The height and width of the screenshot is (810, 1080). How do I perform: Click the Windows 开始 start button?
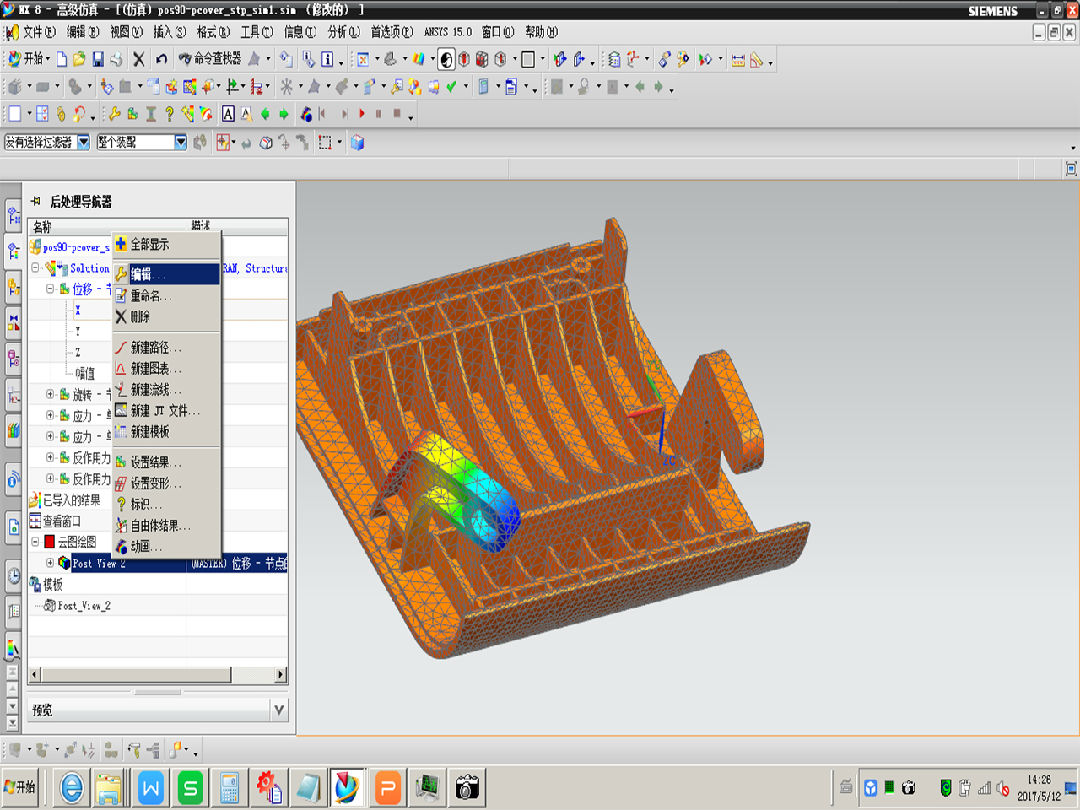point(20,787)
